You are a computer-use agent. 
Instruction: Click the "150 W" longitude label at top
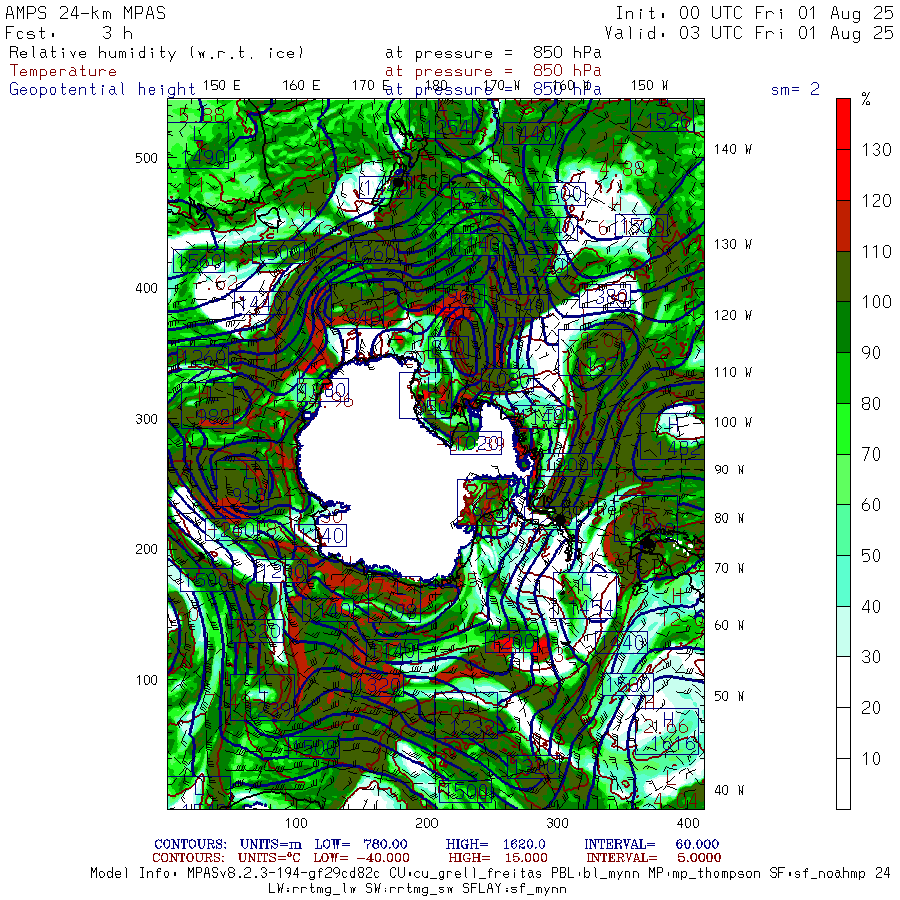tap(649, 85)
